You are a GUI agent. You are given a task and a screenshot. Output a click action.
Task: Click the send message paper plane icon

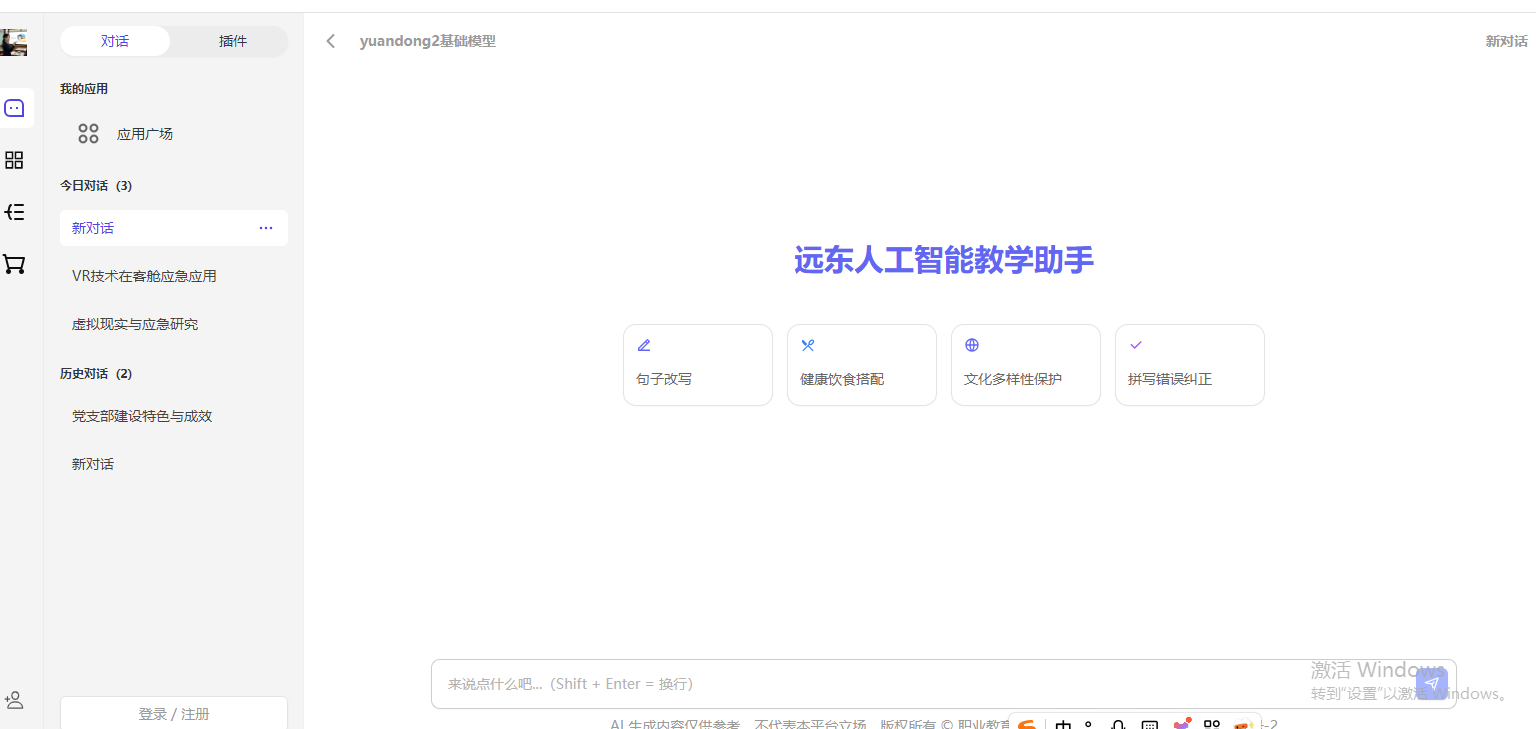(1431, 684)
